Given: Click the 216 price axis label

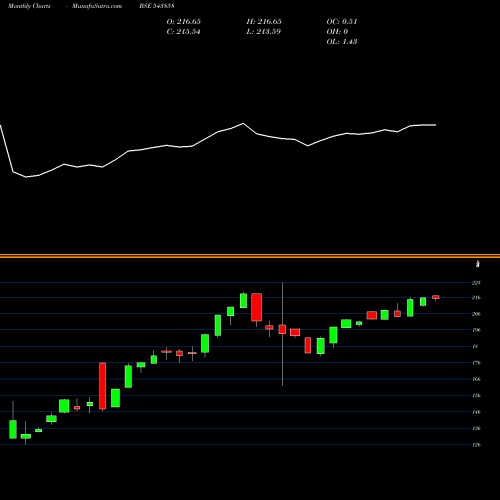Looking at the screenshot, I should [476, 297].
